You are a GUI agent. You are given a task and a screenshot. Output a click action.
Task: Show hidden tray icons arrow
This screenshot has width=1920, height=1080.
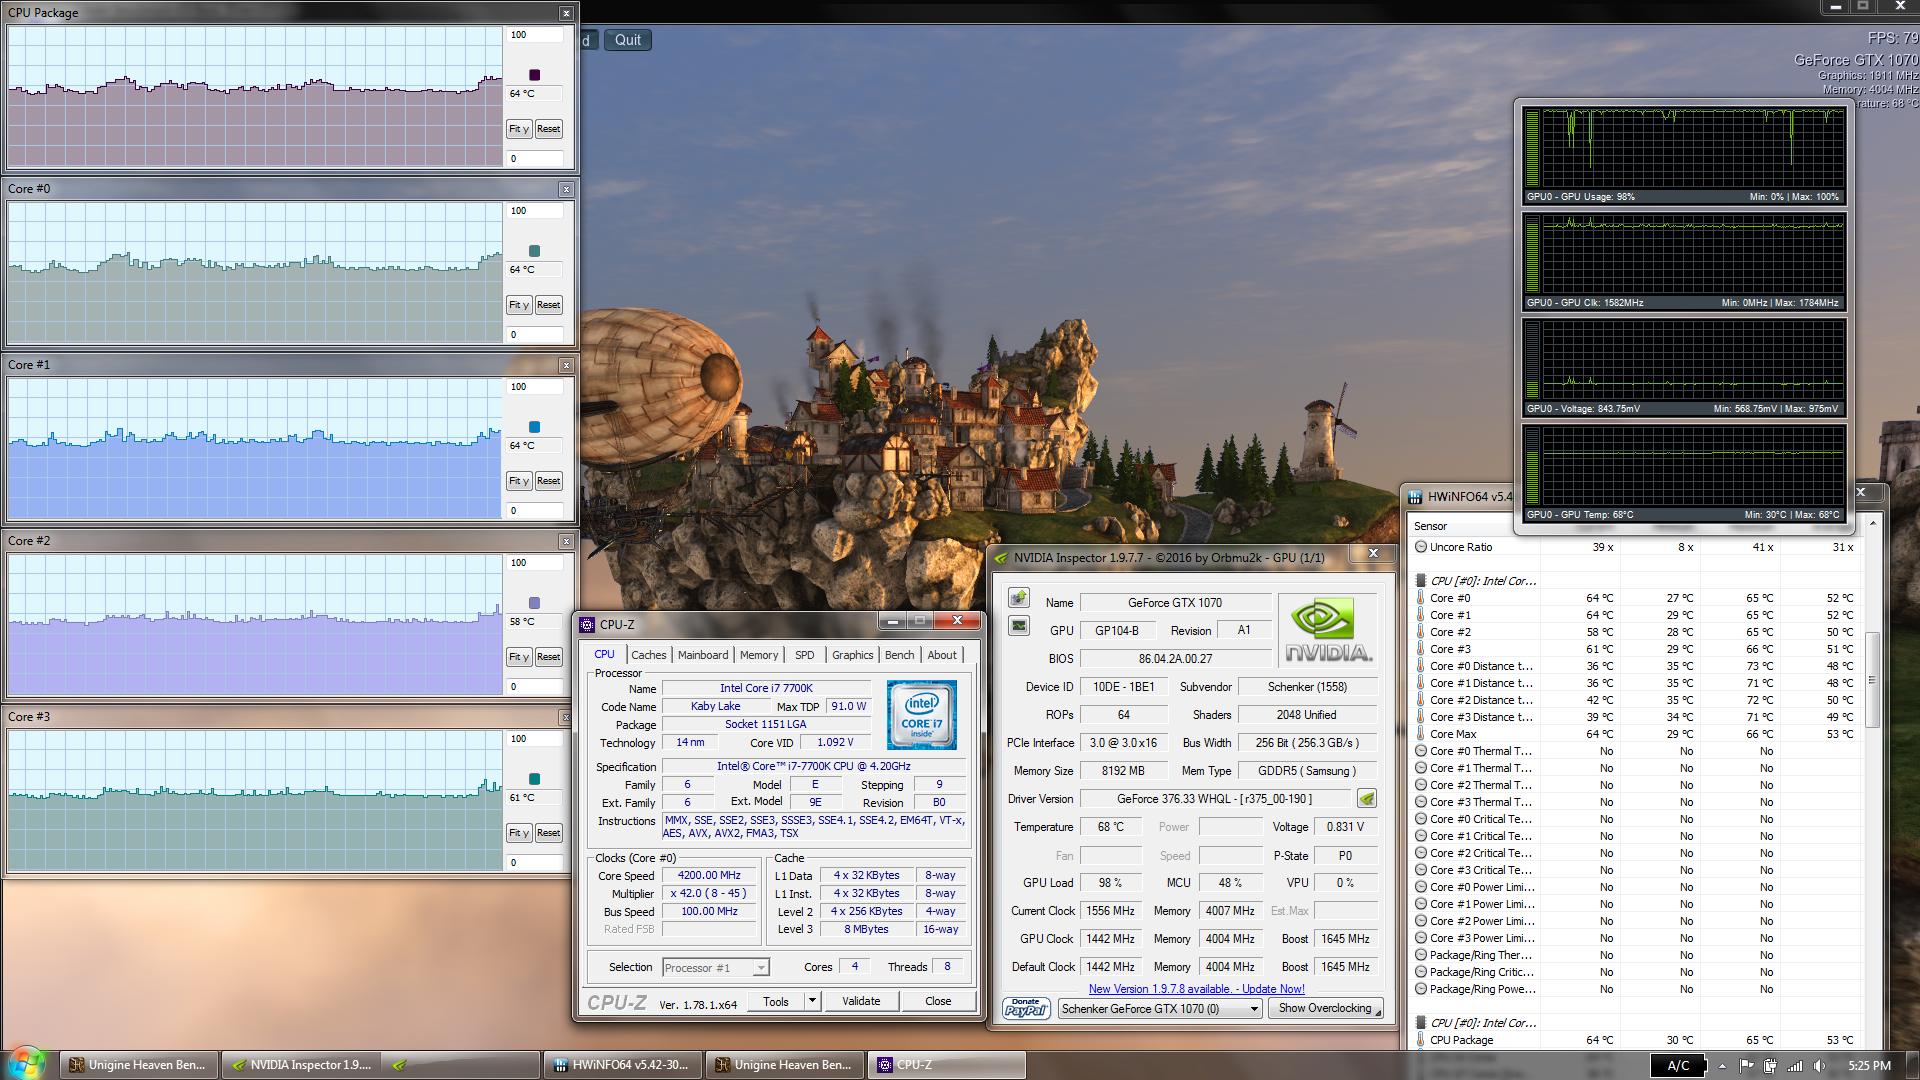click(x=1722, y=1066)
